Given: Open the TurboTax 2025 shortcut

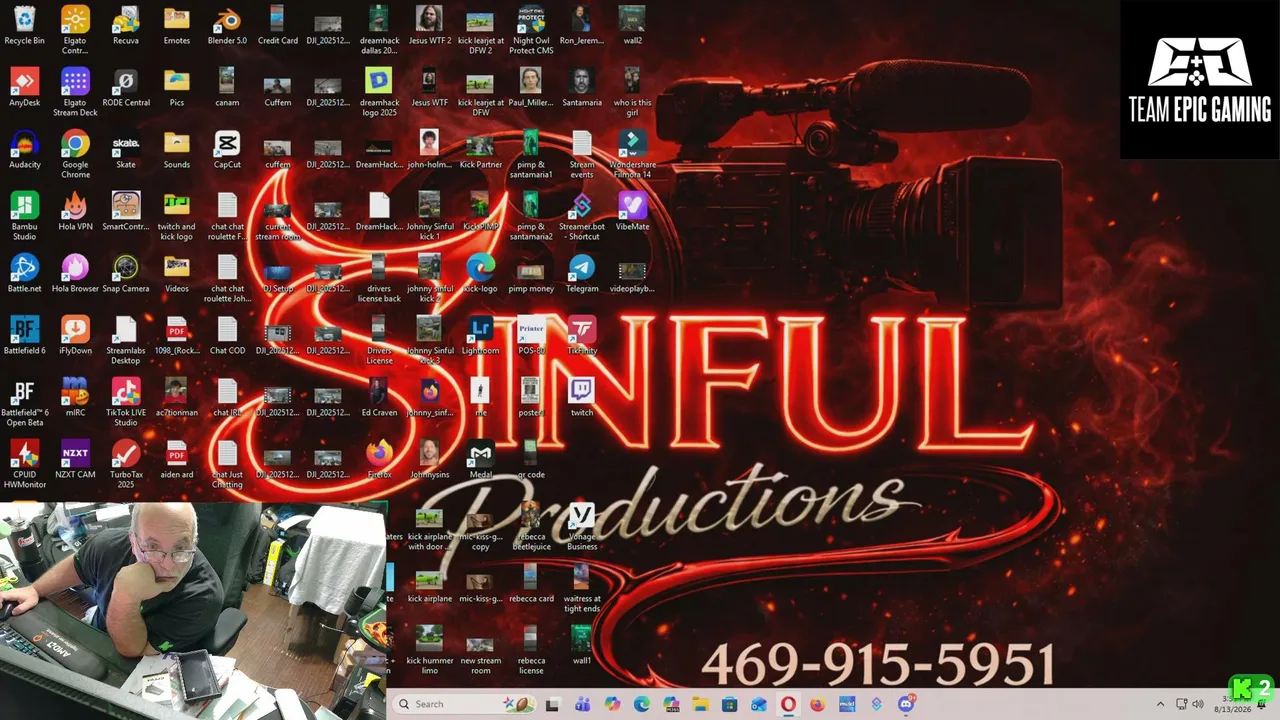Looking at the screenshot, I should (x=125, y=465).
